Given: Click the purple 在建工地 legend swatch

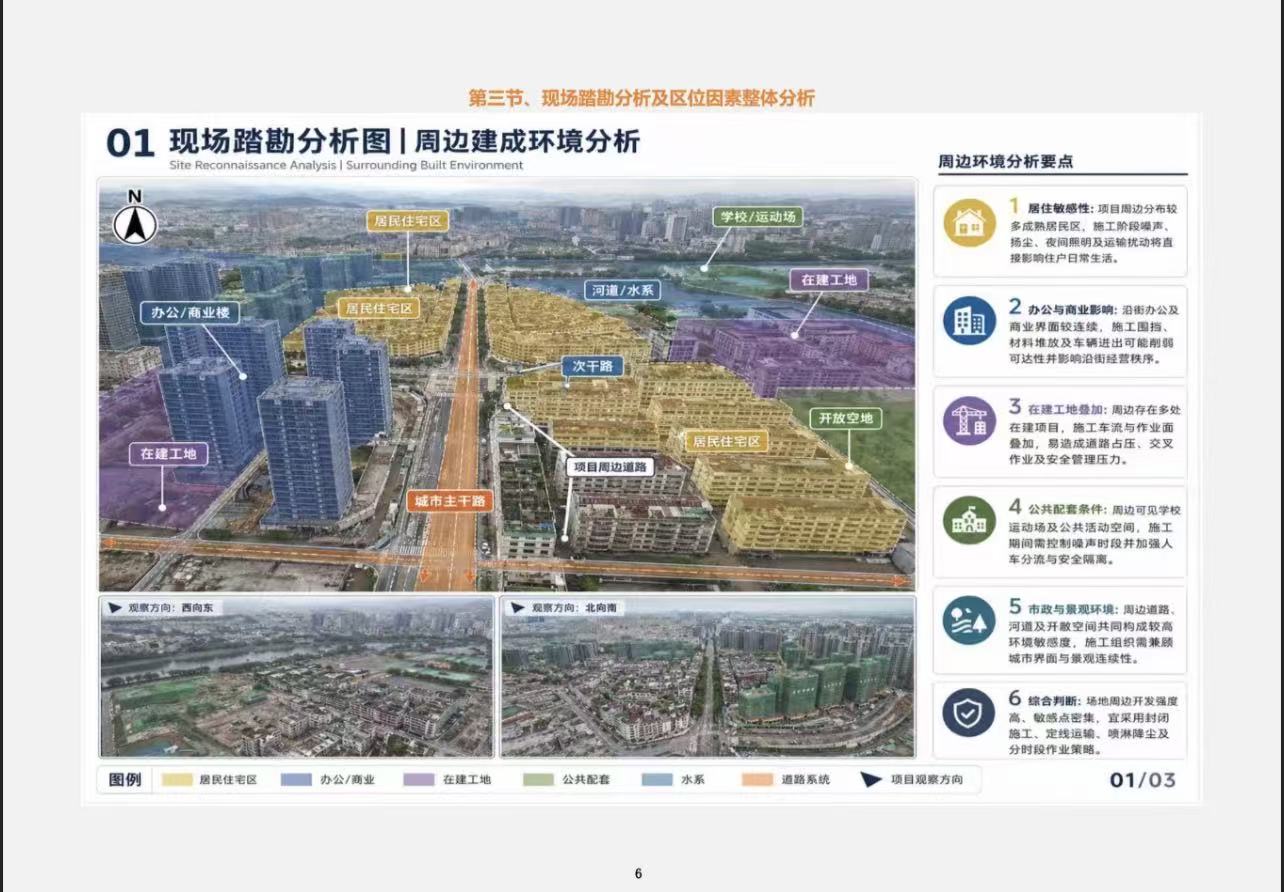Looking at the screenshot, I should click(x=418, y=779).
